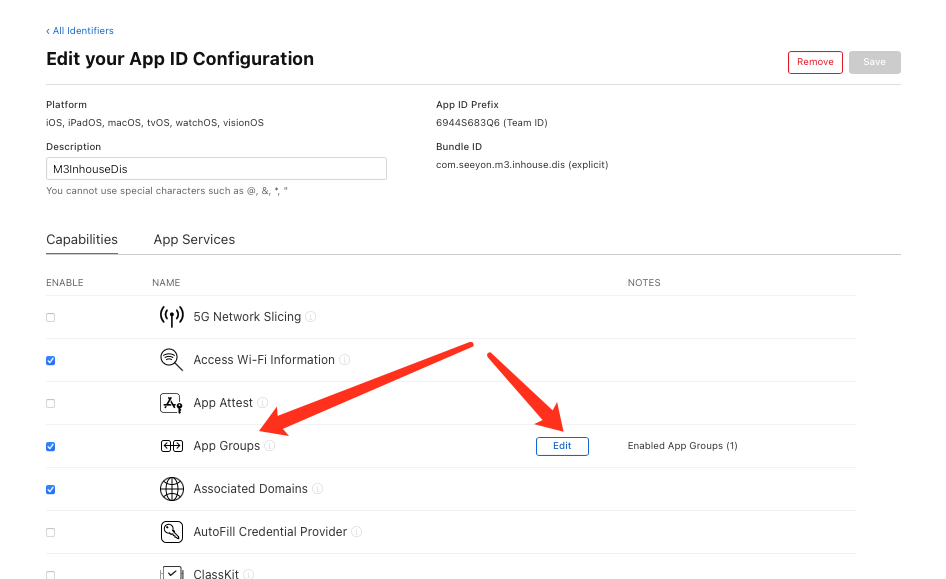Click the 5G Network Slicing antenna icon

tap(171, 317)
